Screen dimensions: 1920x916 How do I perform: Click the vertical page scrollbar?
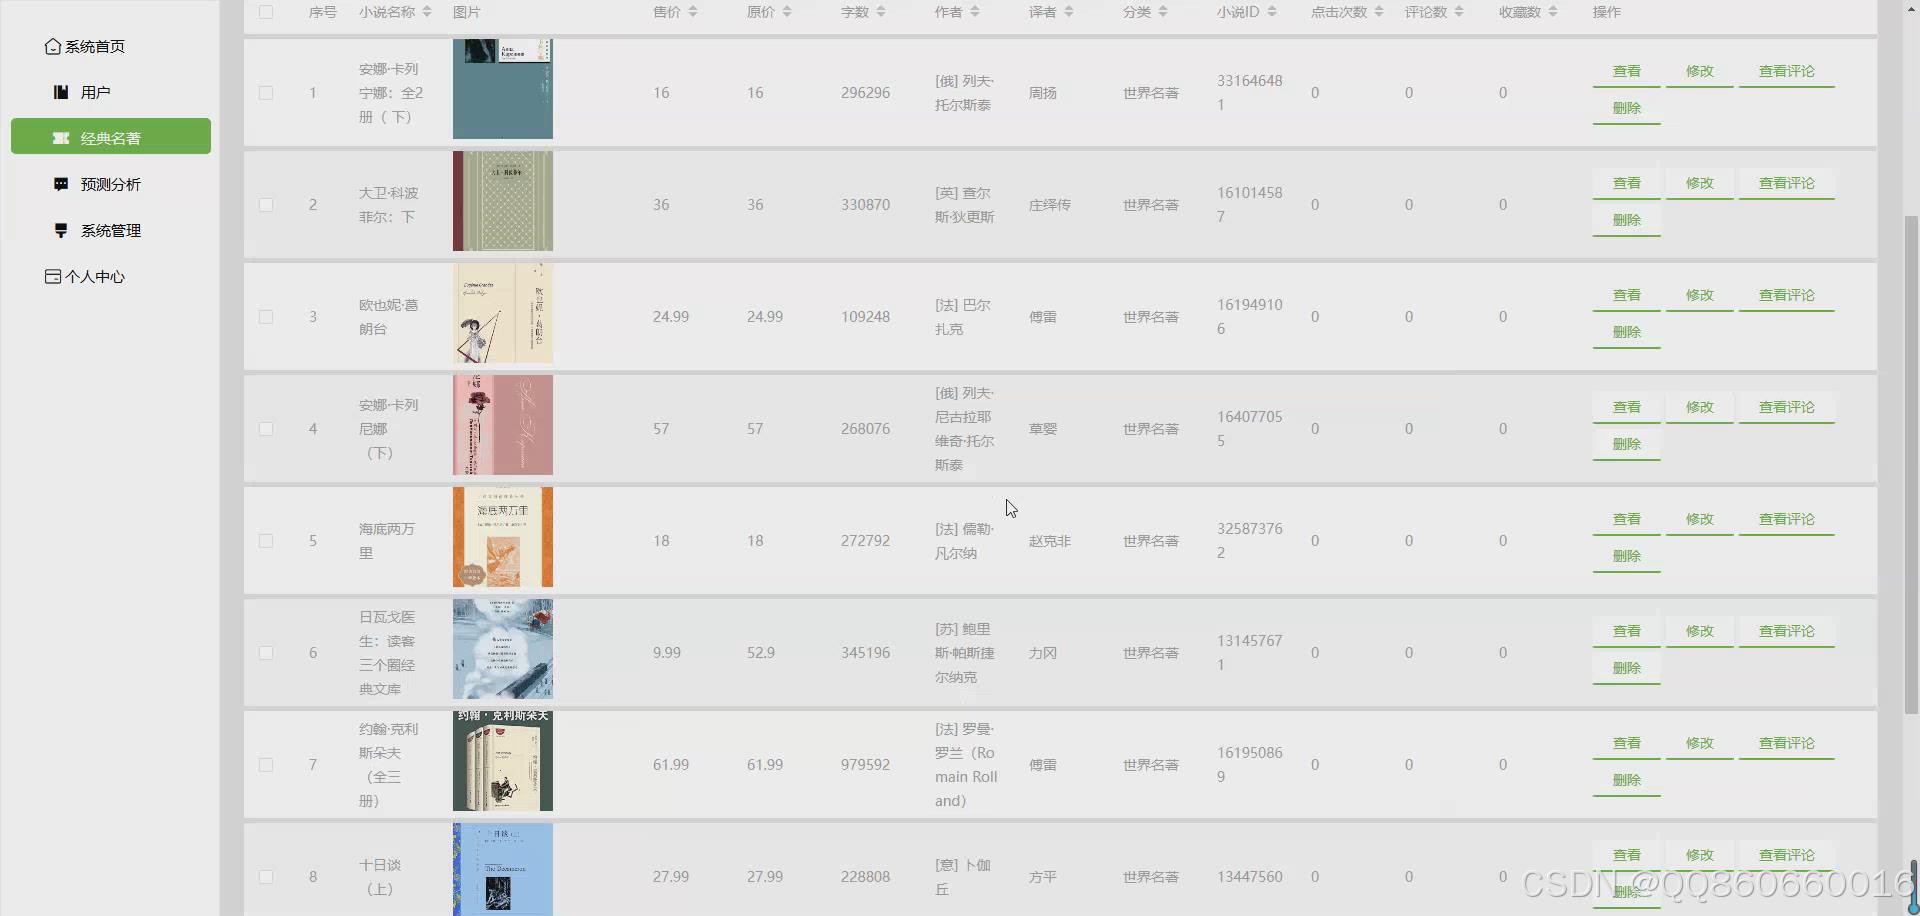coord(1911,465)
